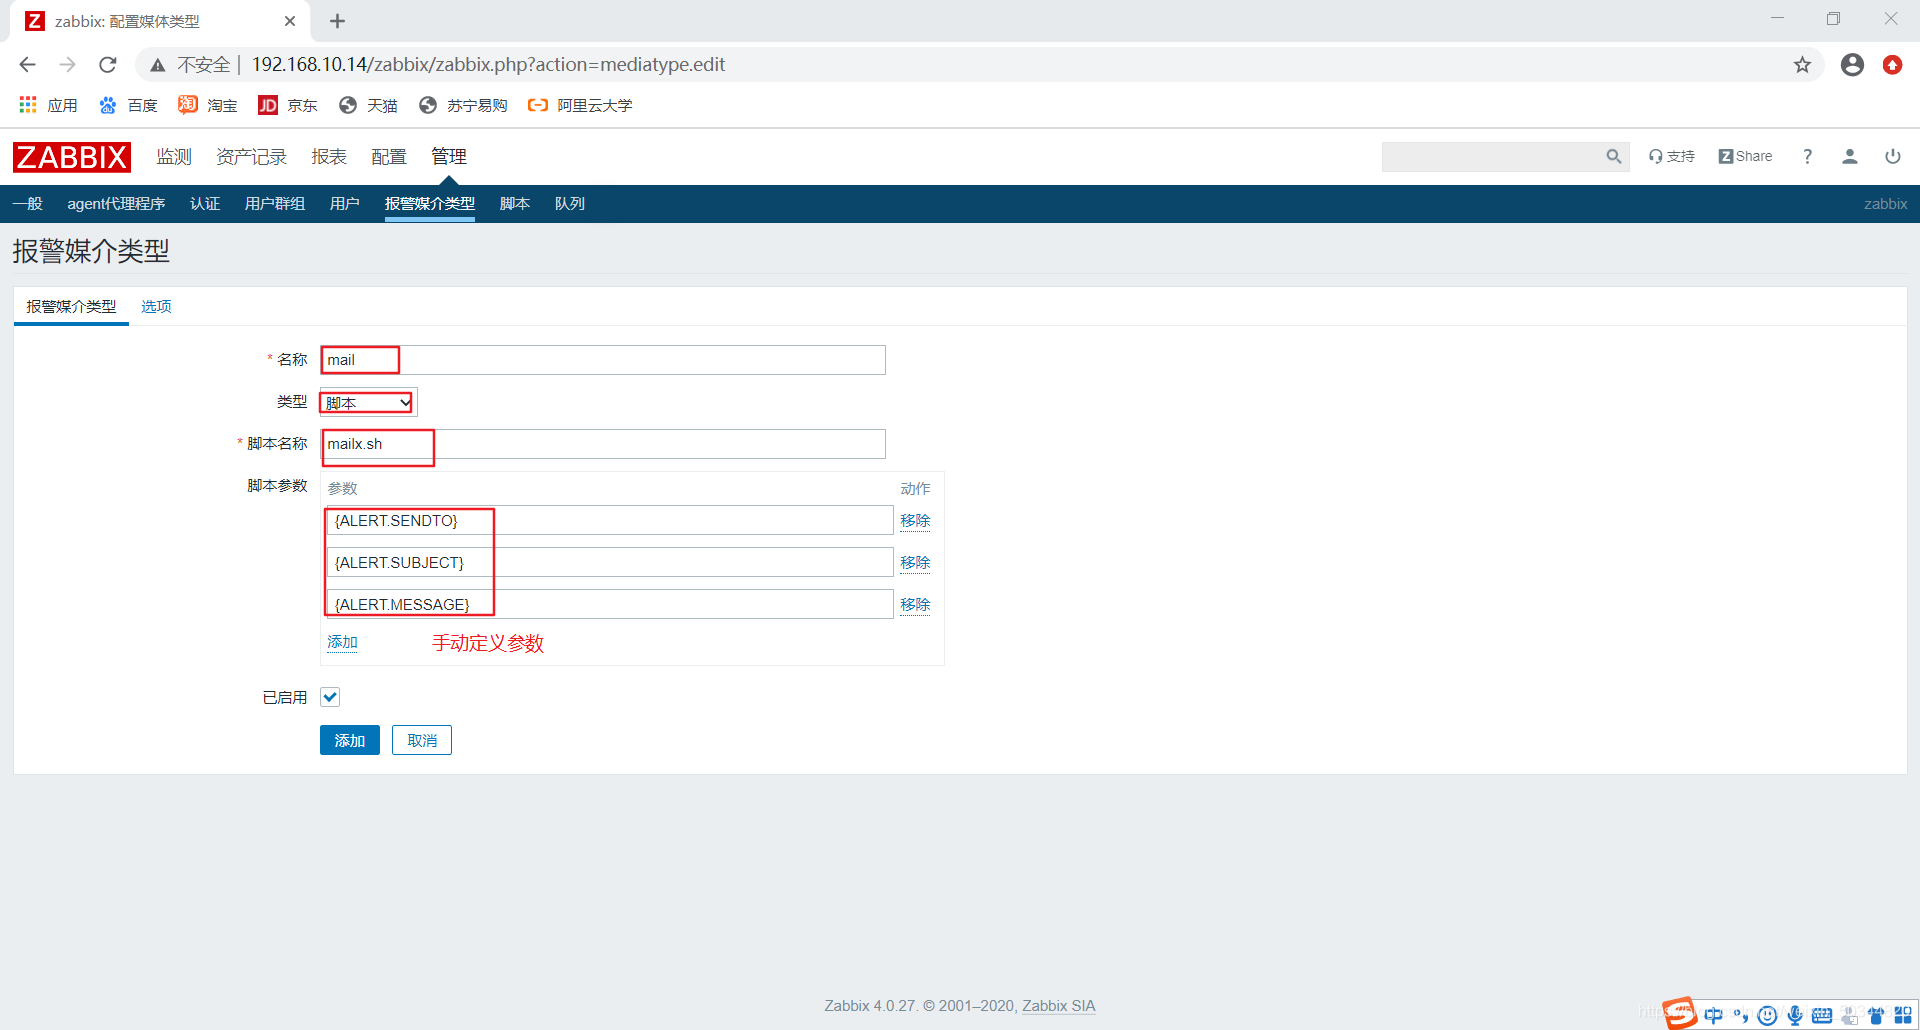Screen dimensions: 1920x1030
Task: Reload the page with refresh icon
Action: (x=108, y=65)
